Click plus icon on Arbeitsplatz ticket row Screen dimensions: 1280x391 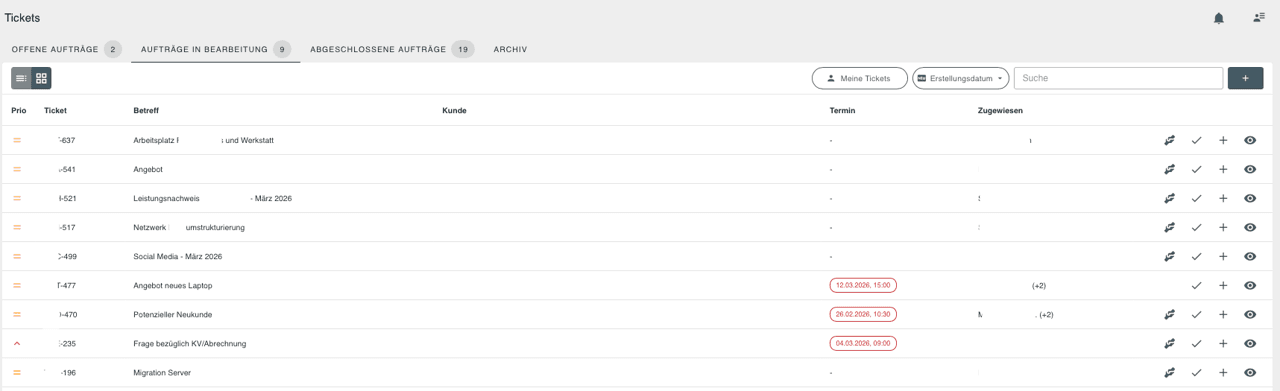pos(1223,141)
